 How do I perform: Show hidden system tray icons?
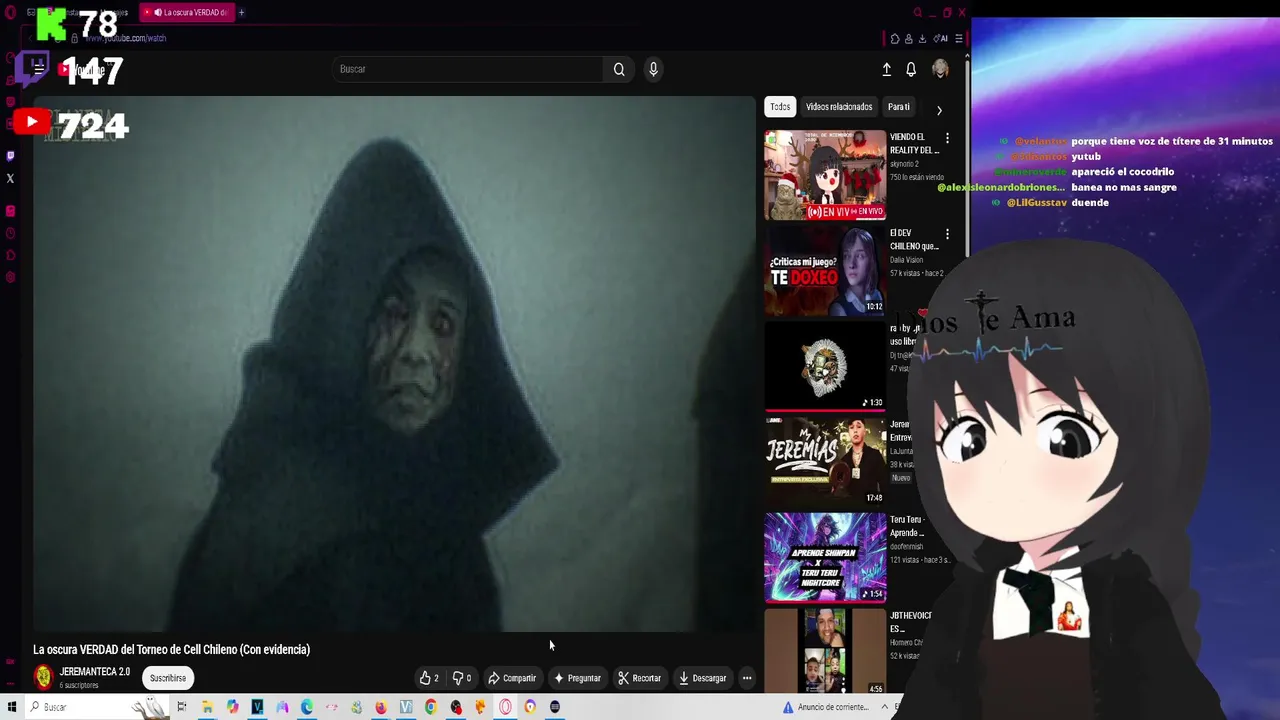(884, 707)
